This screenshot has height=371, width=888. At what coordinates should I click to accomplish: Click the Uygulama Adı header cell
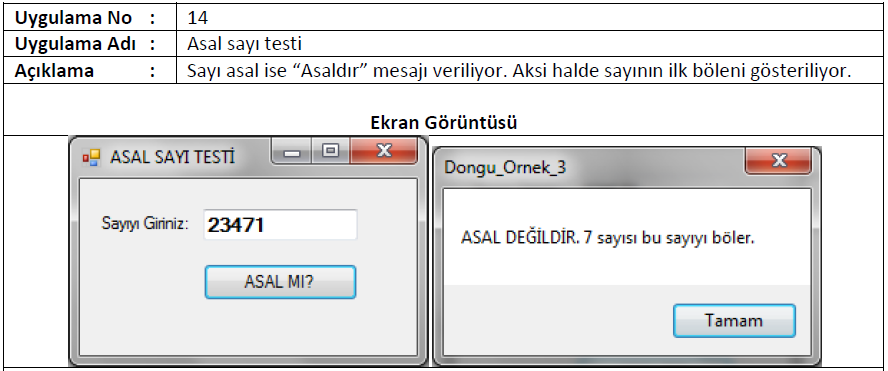pyautogui.click(x=90, y=44)
